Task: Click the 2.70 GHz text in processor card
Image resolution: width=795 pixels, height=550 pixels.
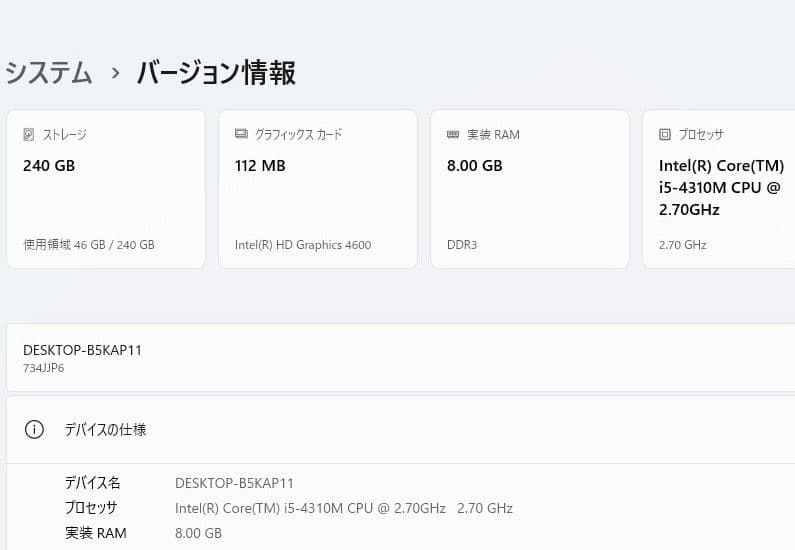Action: click(682, 245)
